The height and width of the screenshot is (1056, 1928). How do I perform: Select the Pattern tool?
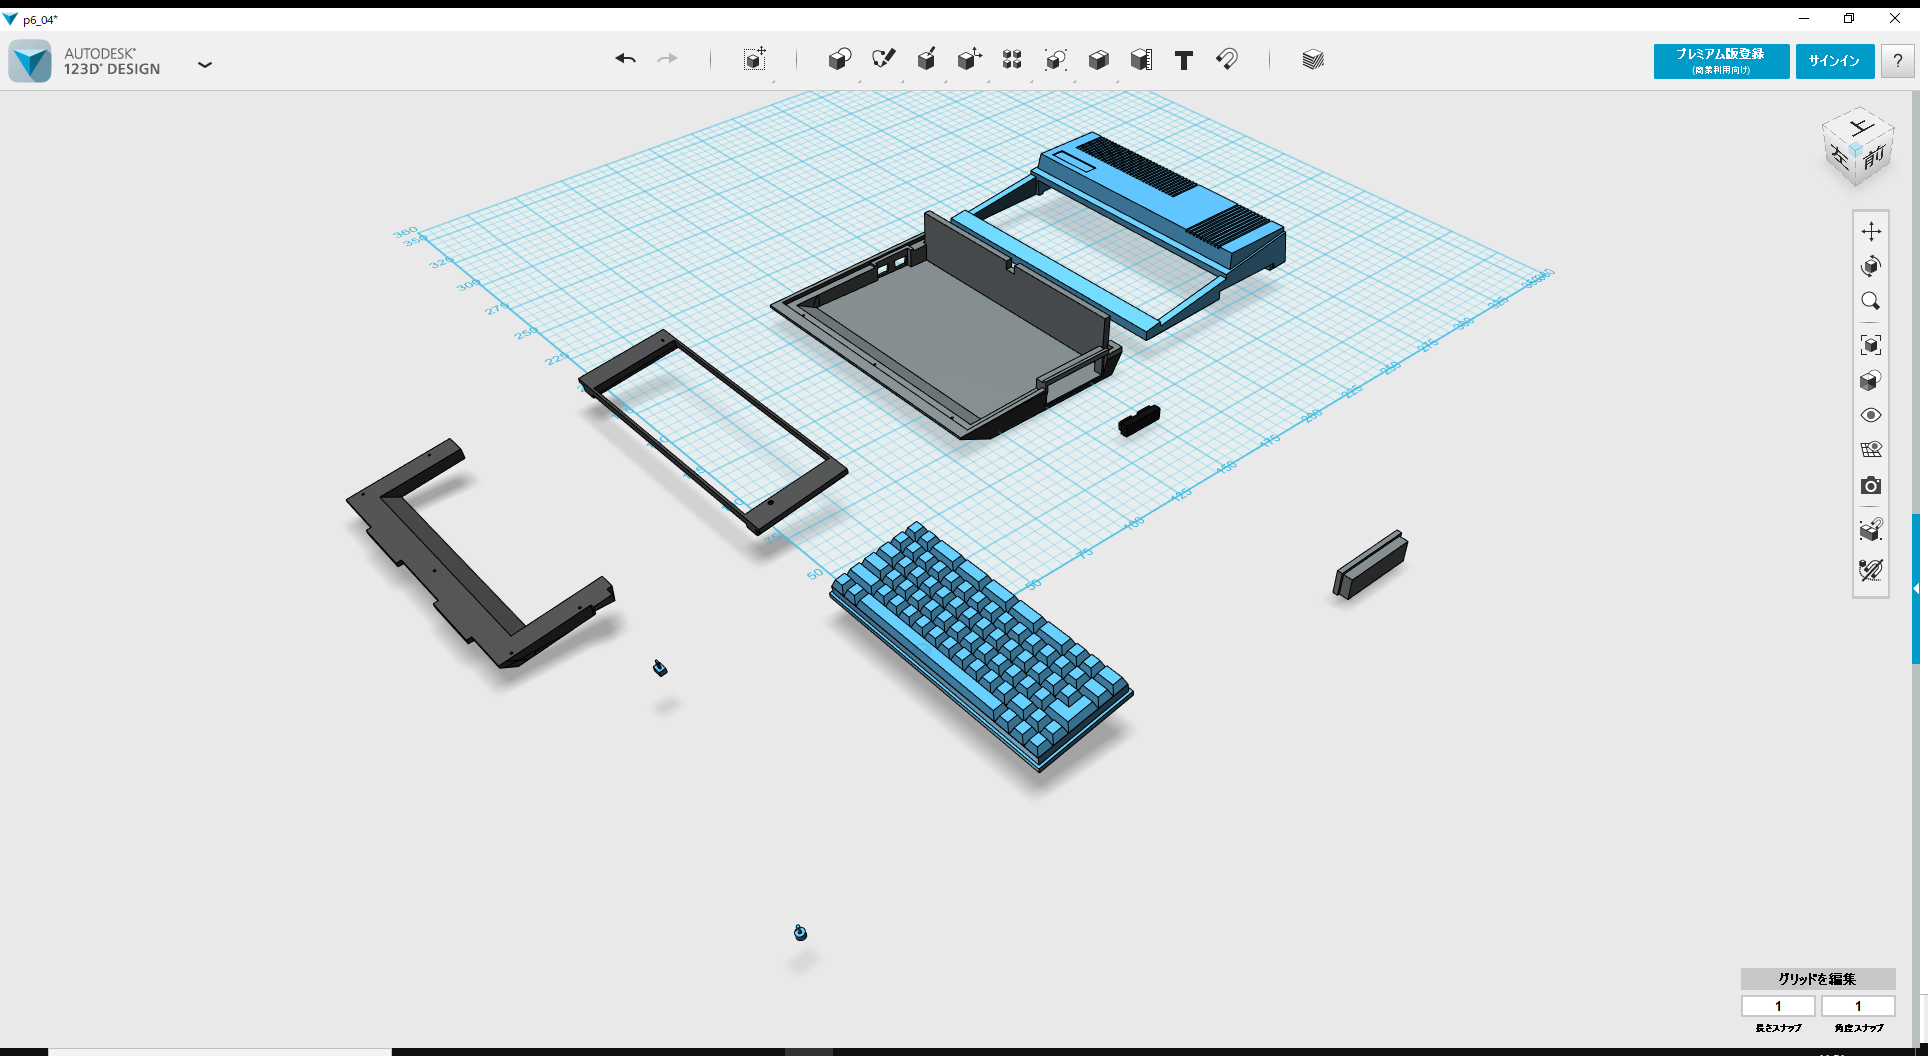1011,60
